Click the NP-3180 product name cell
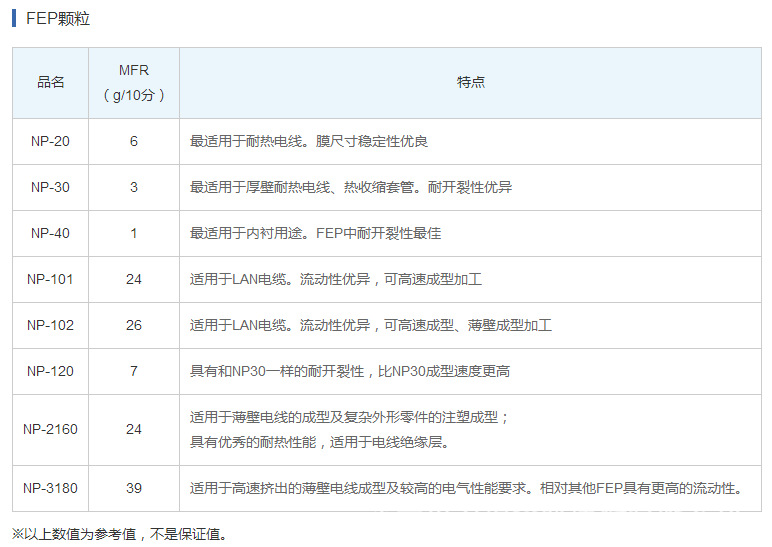The image size is (772, 547). click(50, 488)
